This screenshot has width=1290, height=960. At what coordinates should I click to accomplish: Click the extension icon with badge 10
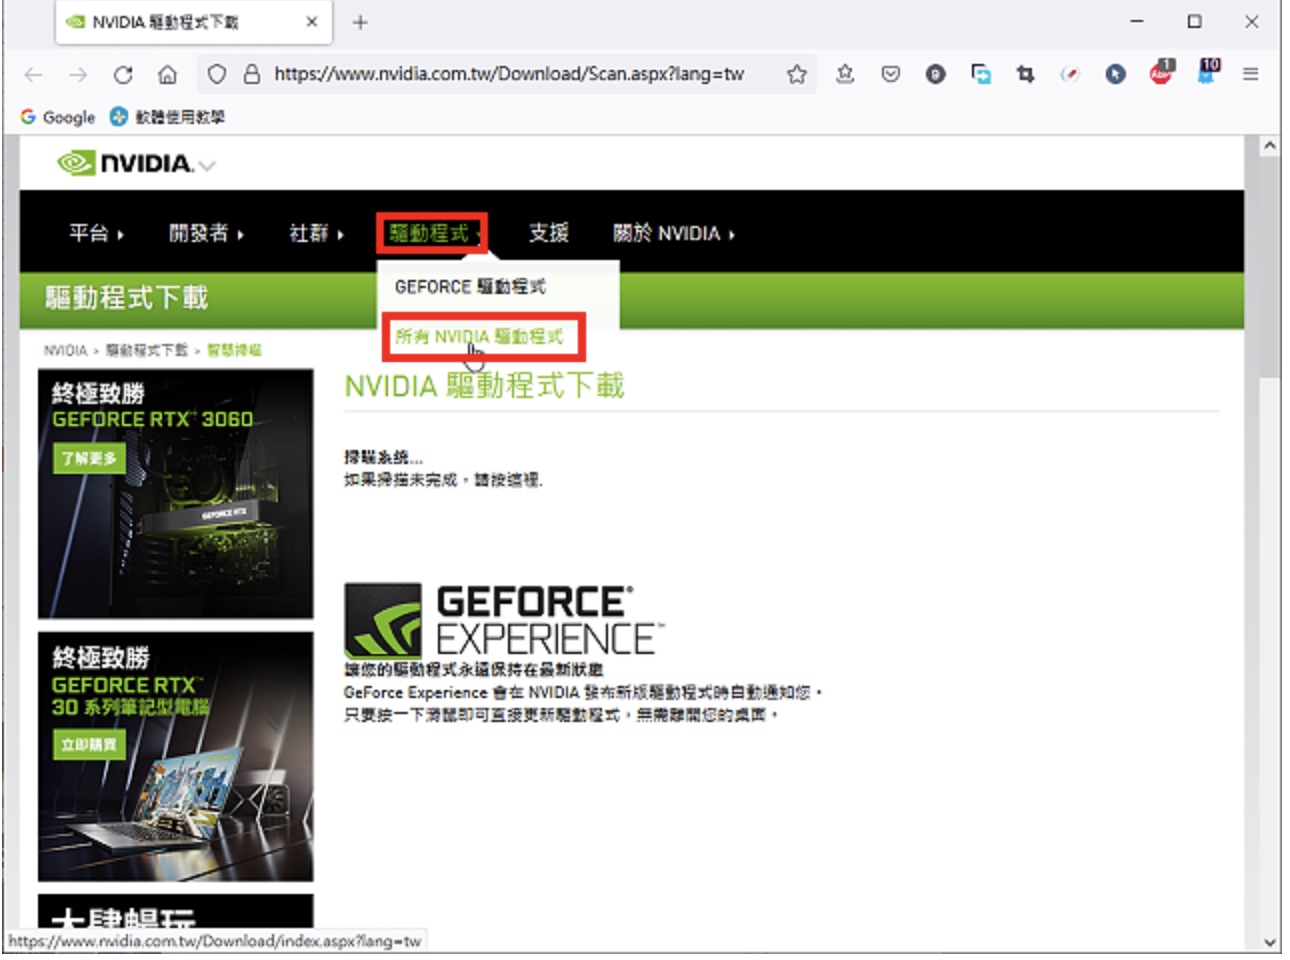click(x=1207, y=72)
